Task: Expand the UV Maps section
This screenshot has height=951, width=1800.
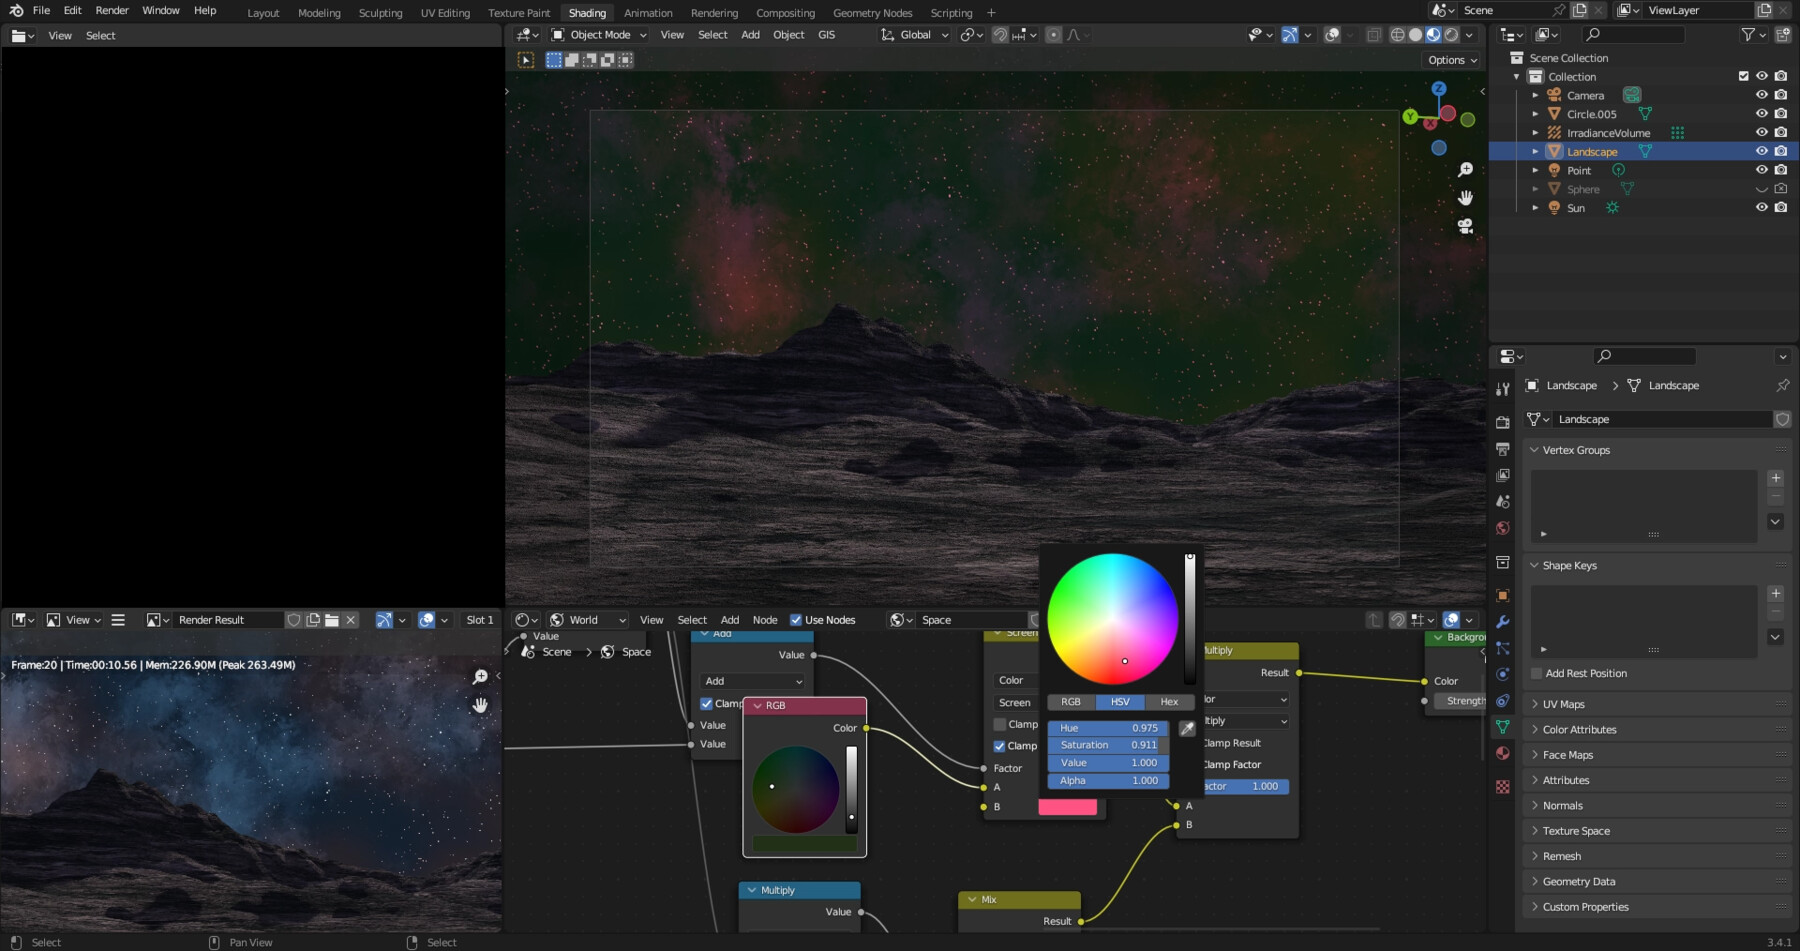Action: click(1565, 704)
